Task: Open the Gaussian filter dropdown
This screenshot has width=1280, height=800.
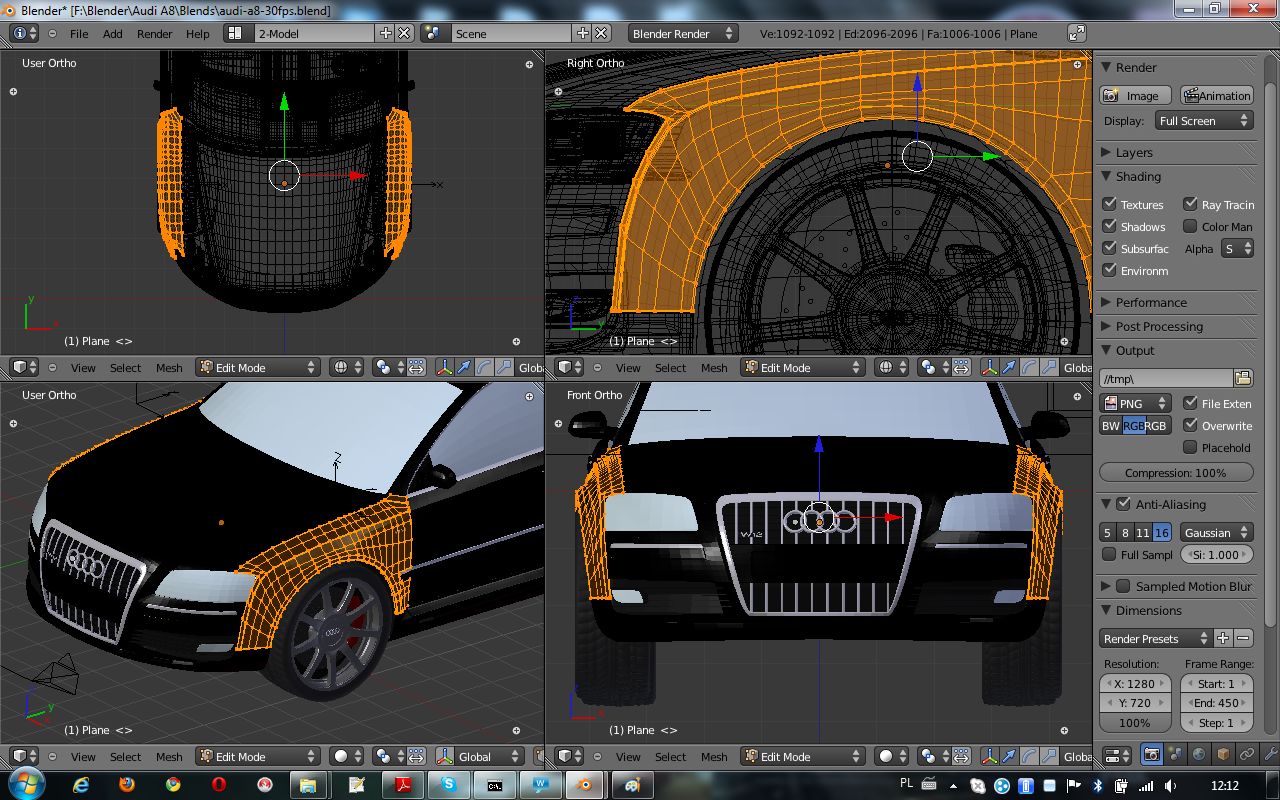Action: tap(1217, 532)
